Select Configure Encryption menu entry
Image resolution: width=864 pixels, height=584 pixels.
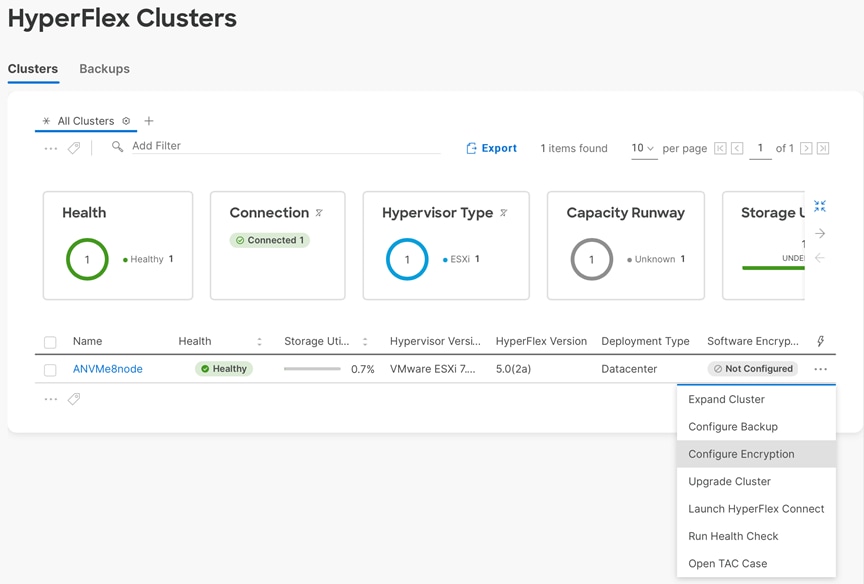tap(756, 454)
